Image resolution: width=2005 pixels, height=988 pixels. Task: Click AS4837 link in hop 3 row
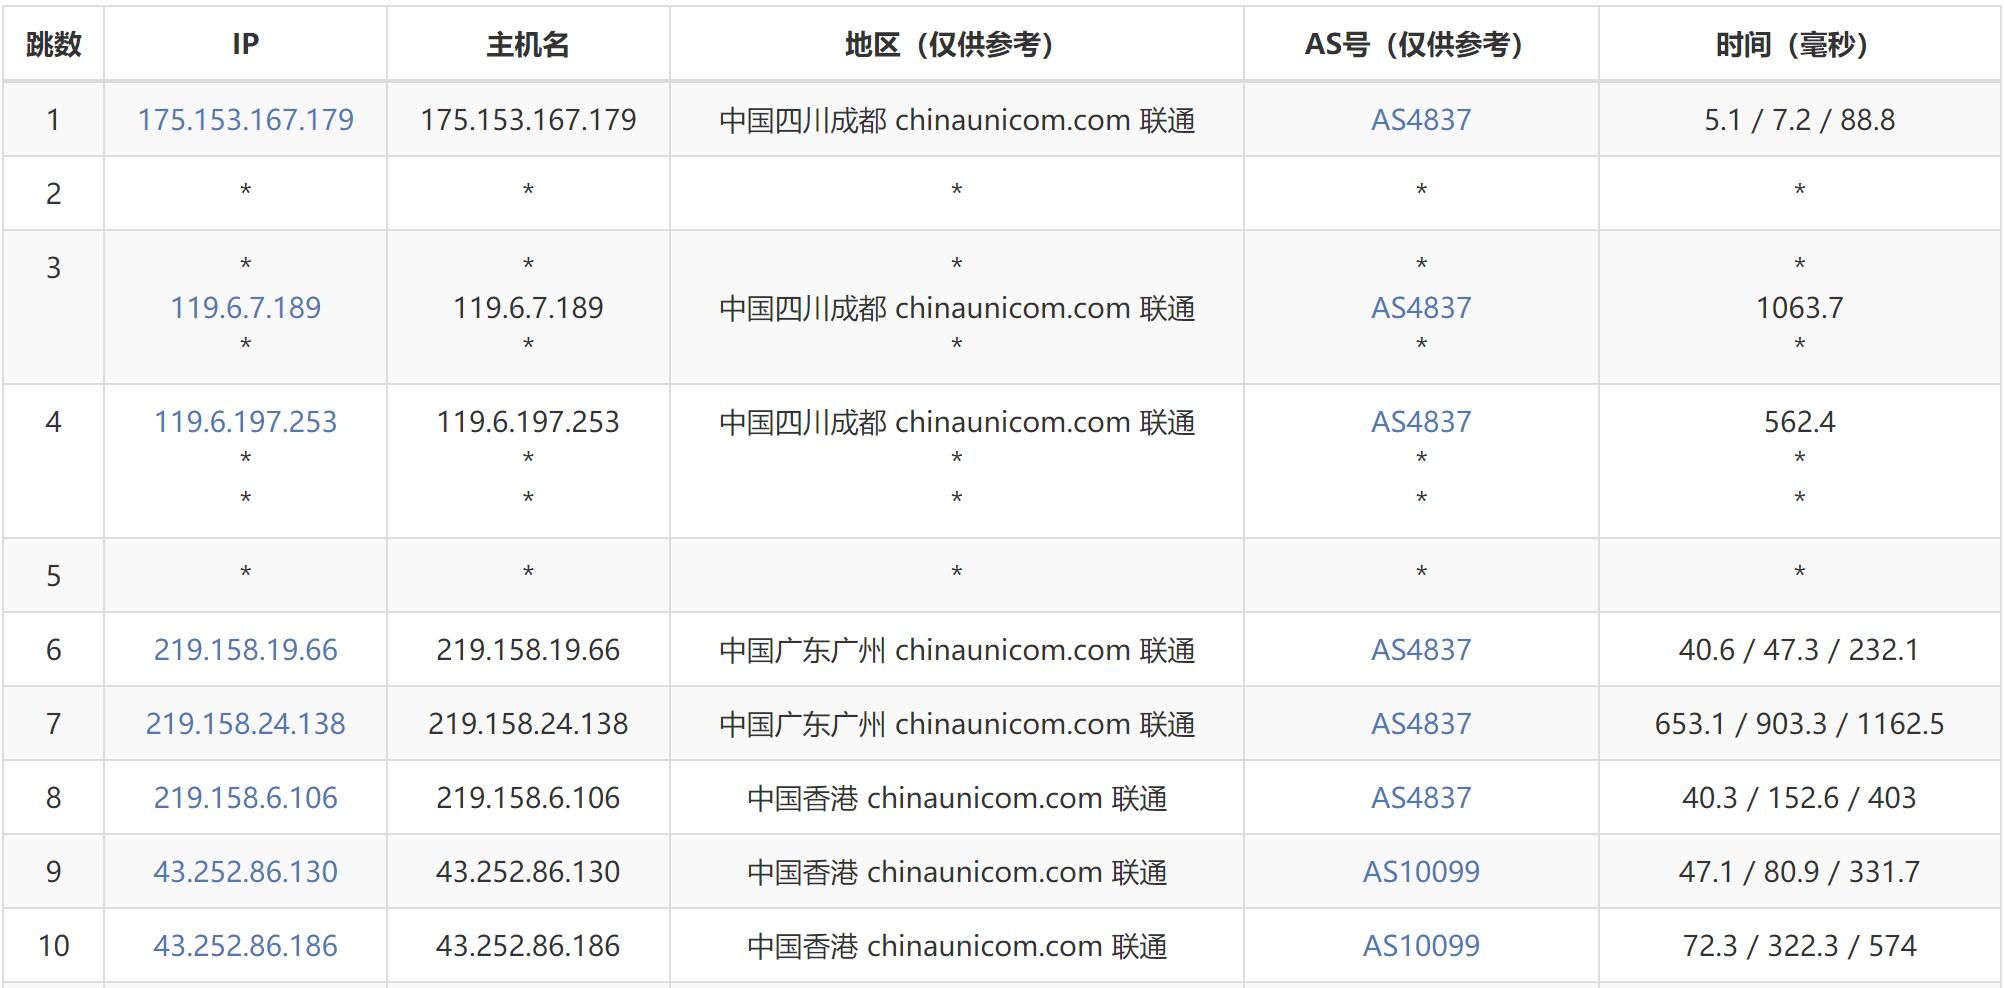(x=1421, y=308)
